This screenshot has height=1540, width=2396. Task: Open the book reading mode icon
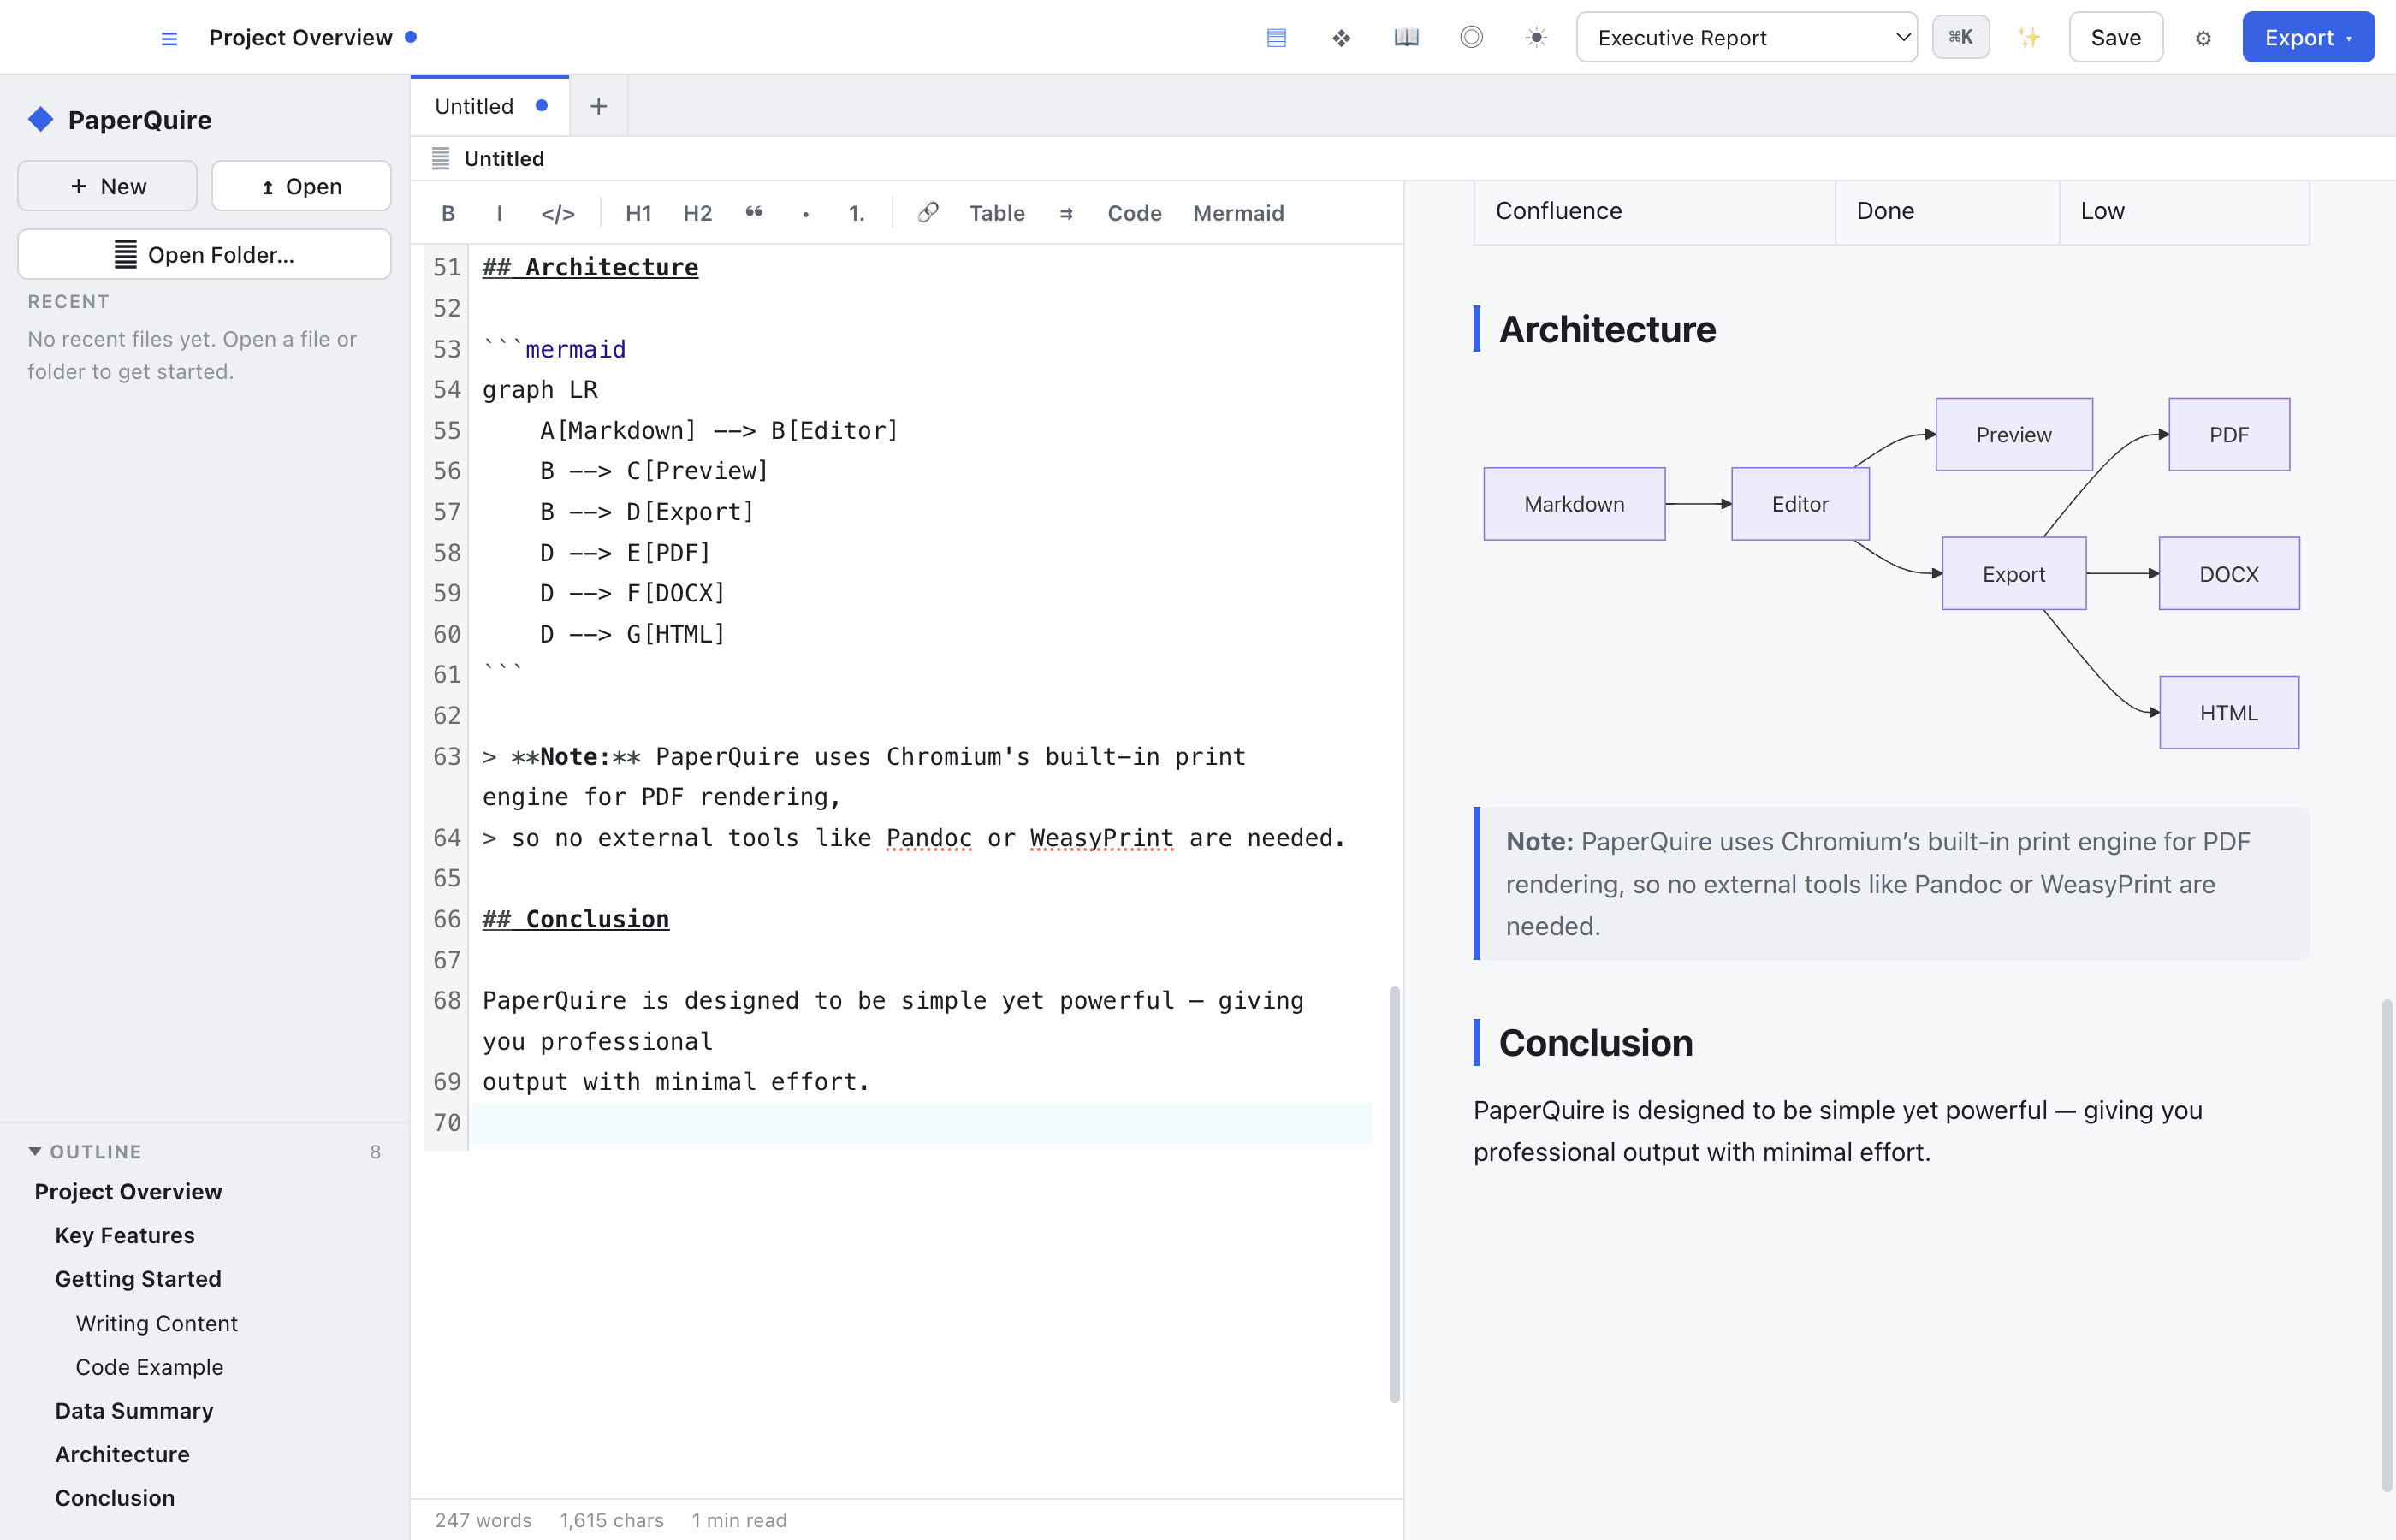pos(1406,38)
